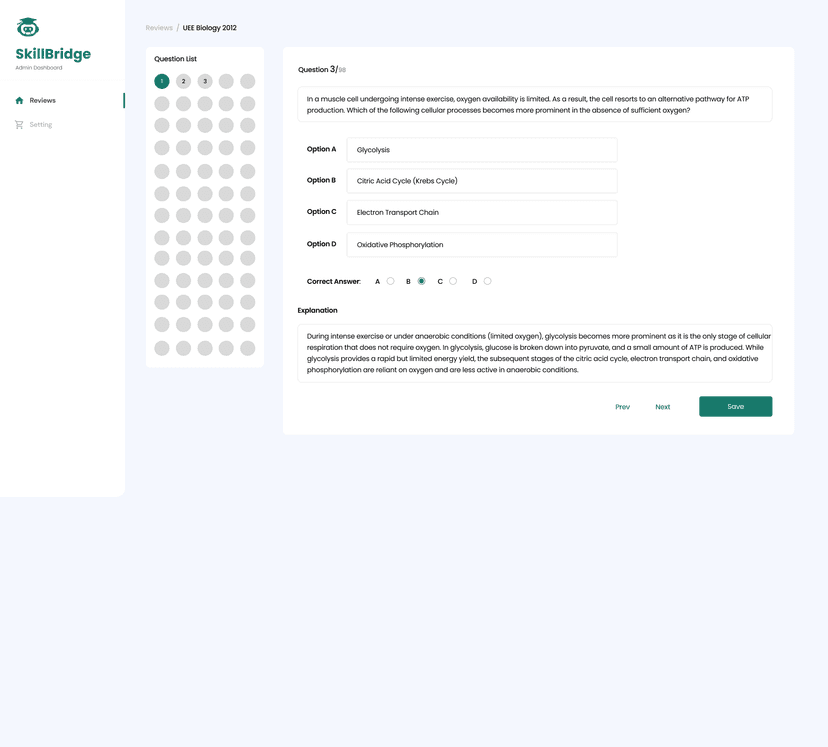Viewport: 828px width, 747px height.
Task: Click the UEE Biology 2012 breadcrumb
Action: [x=210, y=28]
